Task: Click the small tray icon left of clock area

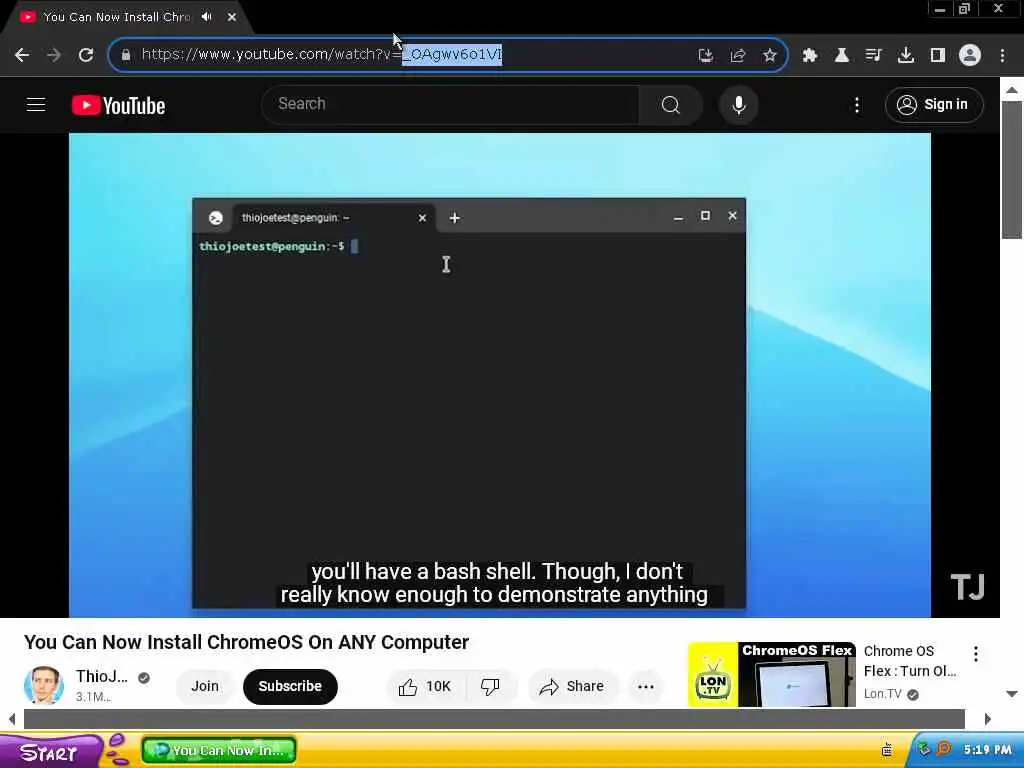Action: pyautogui.click(x=887, y=749)
